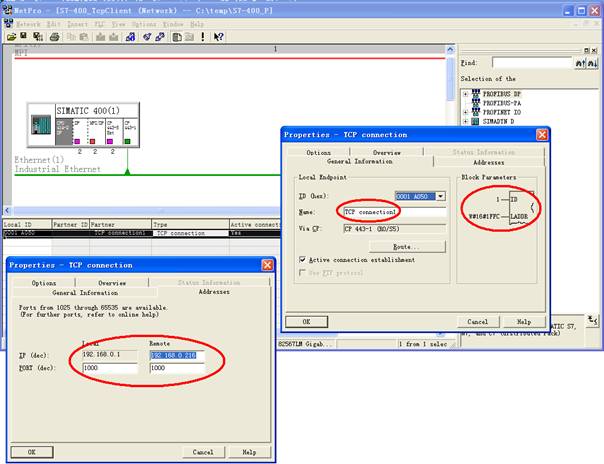Switch to Options tab in left Properties dialog
Screen dimensions: 604x464
point(44,283)
